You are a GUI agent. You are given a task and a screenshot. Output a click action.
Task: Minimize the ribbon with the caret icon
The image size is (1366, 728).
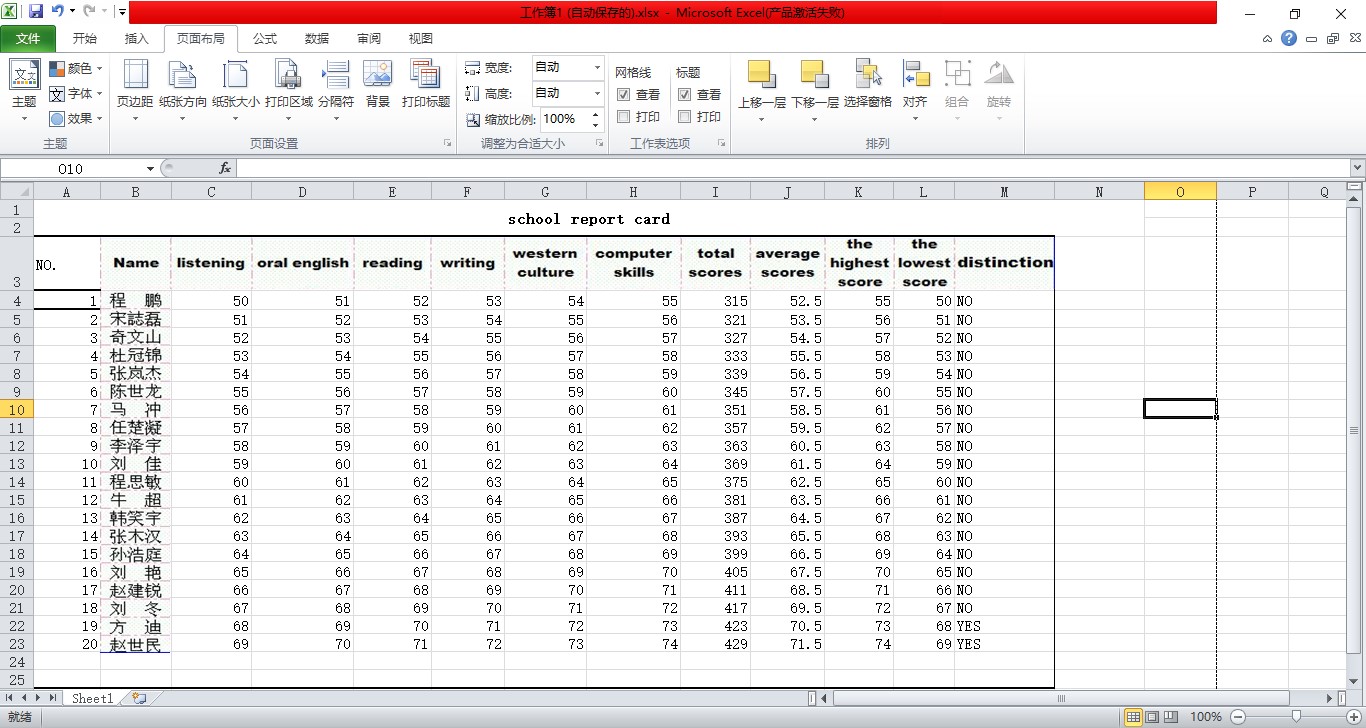pos(1268,38)
